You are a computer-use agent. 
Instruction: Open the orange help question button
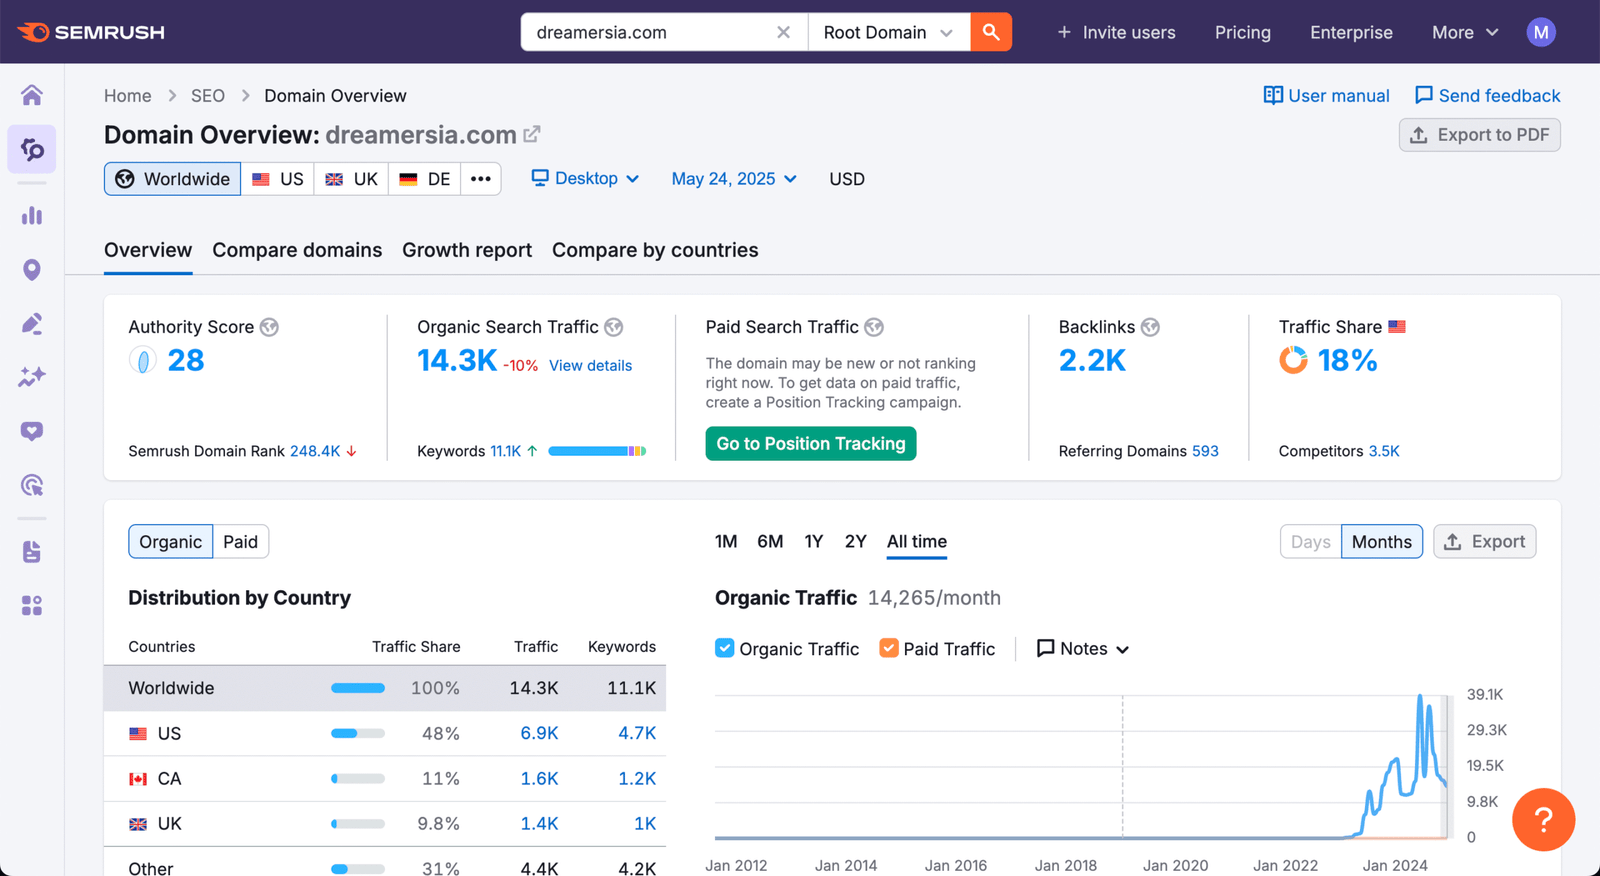pos(1543,820)
